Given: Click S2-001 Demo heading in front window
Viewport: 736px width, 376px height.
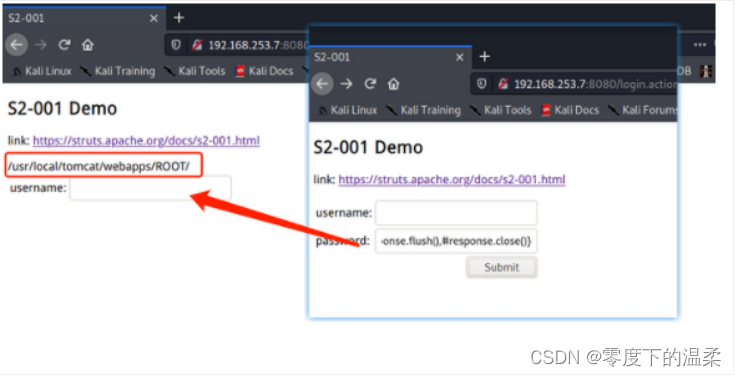Looking at the screenshot, I should [x=368, y=147].
